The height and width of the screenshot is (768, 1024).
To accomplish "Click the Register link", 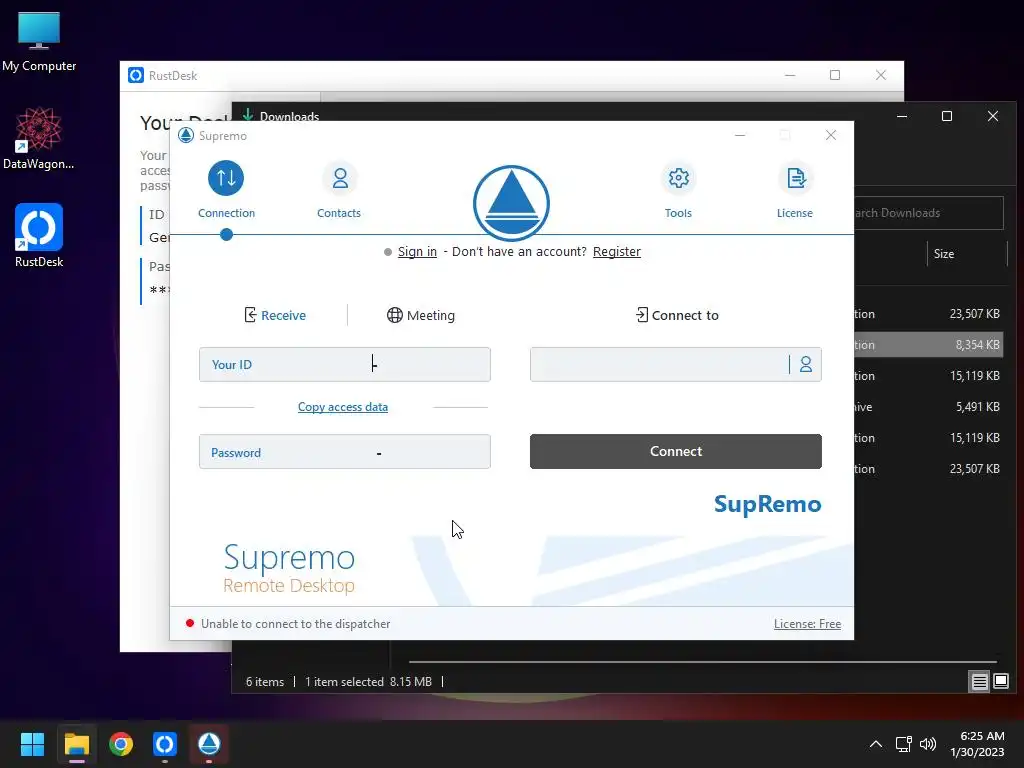I will pos(616,251).
